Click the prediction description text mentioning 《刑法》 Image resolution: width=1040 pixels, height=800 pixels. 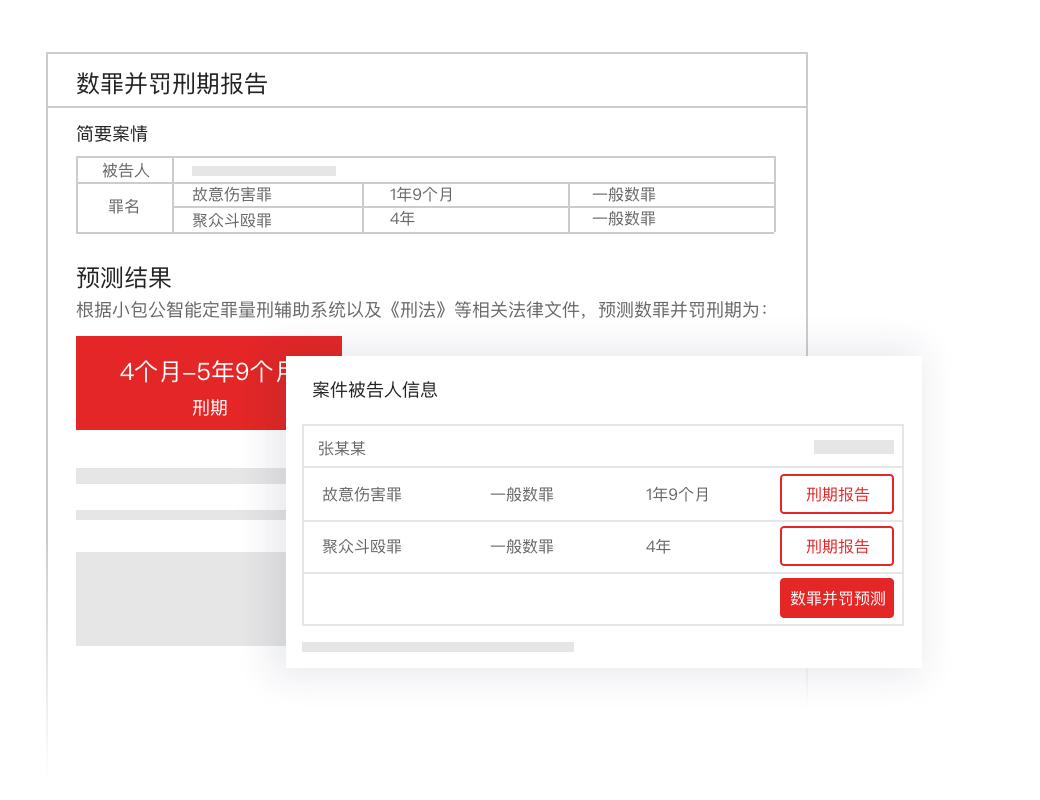coord(421,310)
